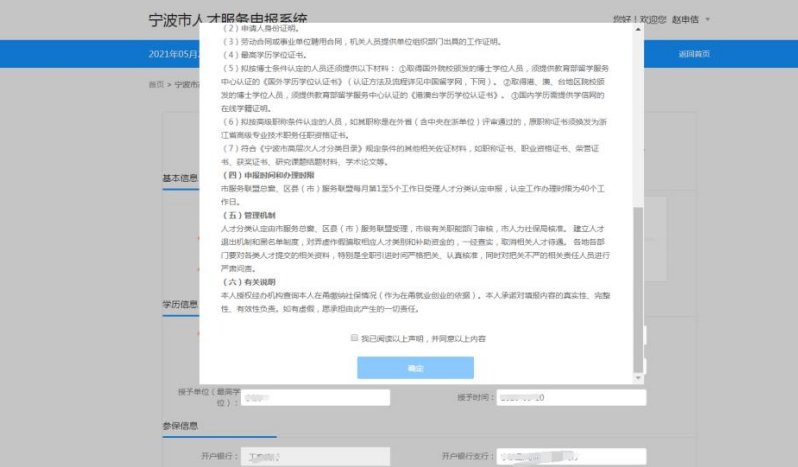Go back via 返回首页 link
This screenshot has width=798, height=467.
coord(693,53)
